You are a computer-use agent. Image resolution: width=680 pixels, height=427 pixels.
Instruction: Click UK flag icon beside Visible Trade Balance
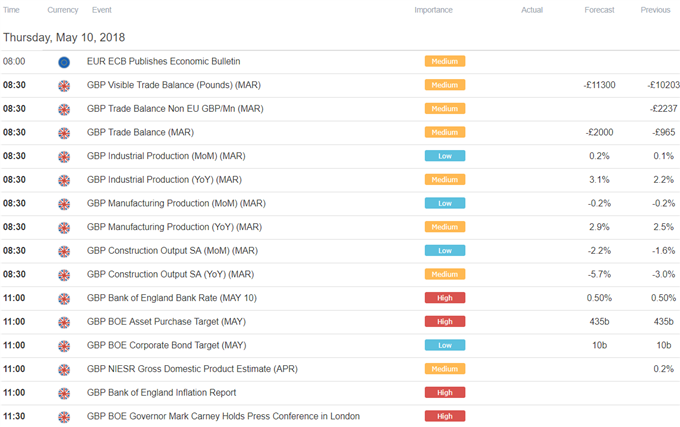pos(64,86)
